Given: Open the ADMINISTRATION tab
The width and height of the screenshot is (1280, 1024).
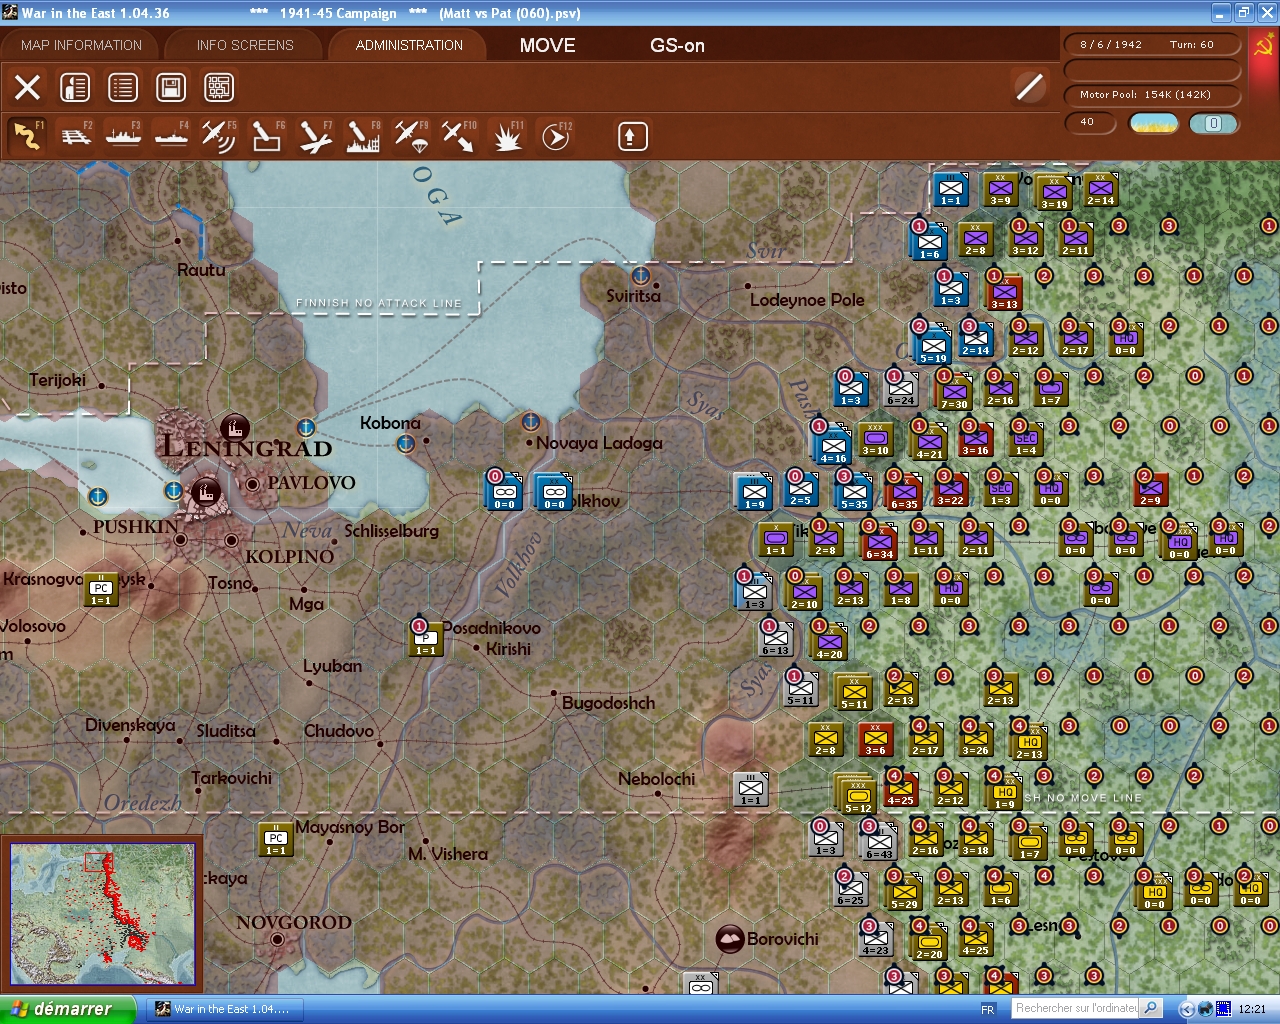Looking at the screenshot, I should [x=409, y=45].
